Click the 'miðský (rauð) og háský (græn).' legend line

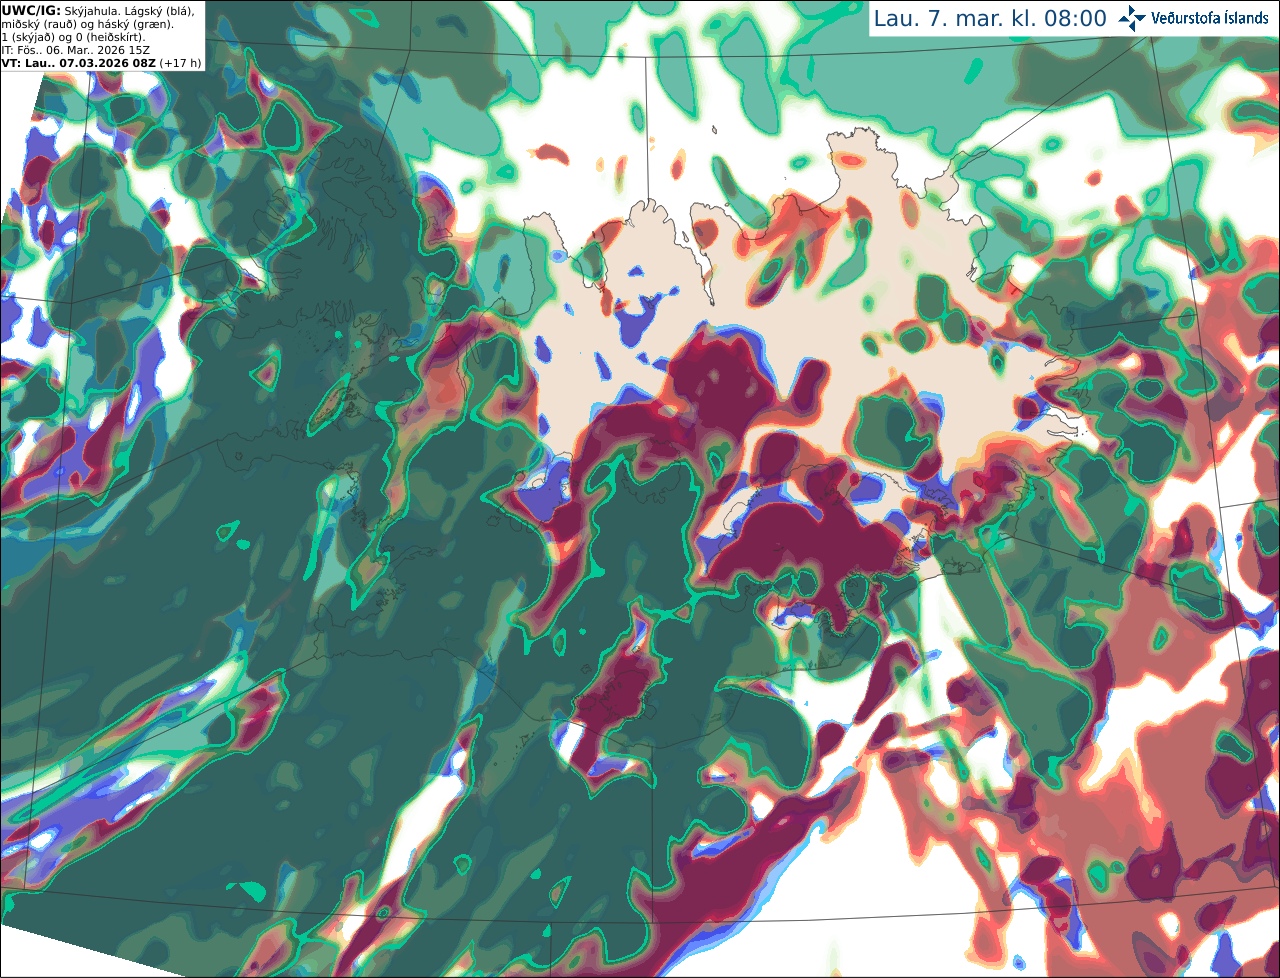point(86,24)
